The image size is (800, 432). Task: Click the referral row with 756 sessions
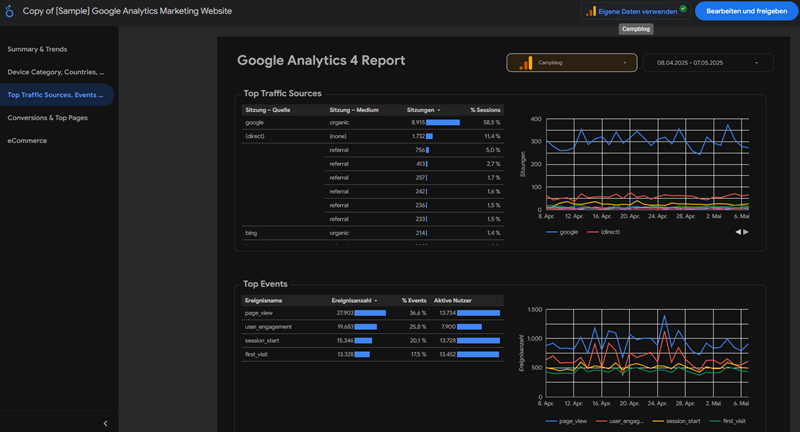tap(414, 150)
